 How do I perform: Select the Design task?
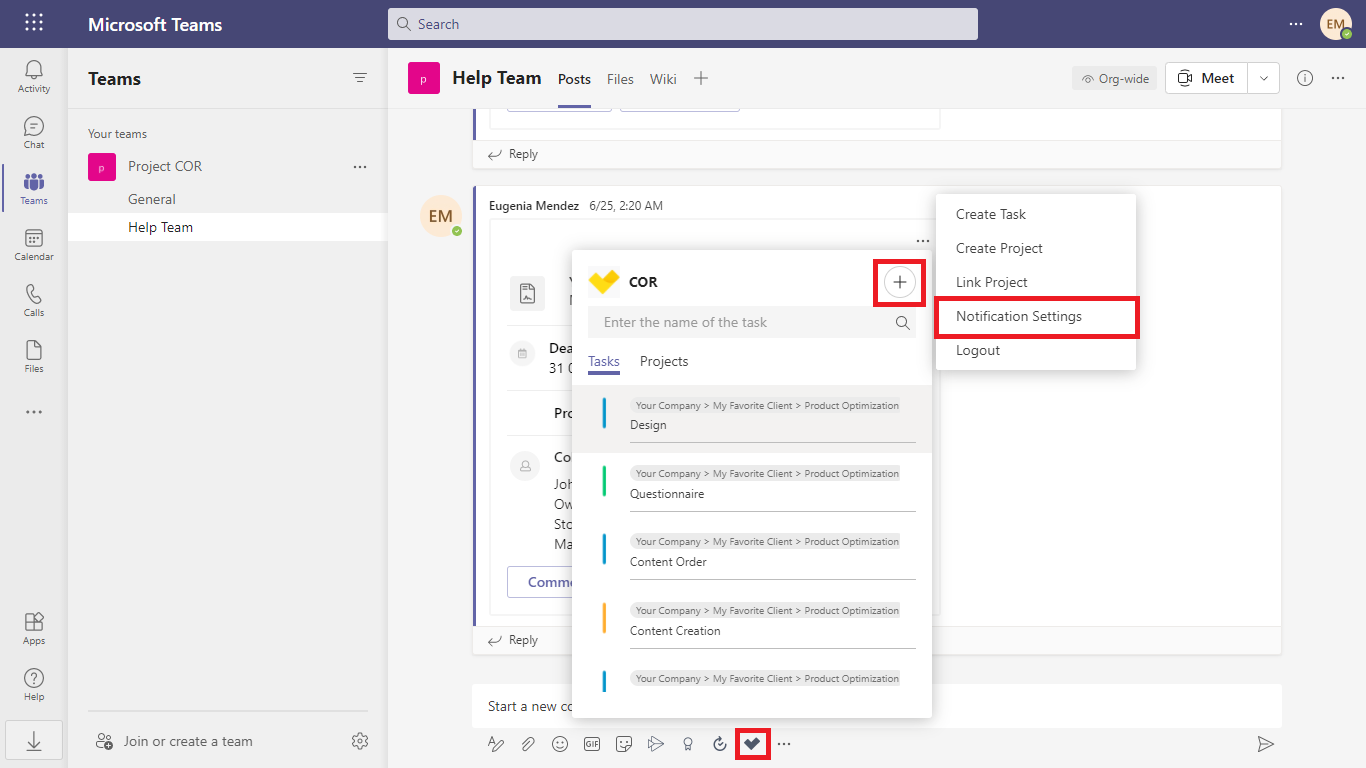[752, 419]
